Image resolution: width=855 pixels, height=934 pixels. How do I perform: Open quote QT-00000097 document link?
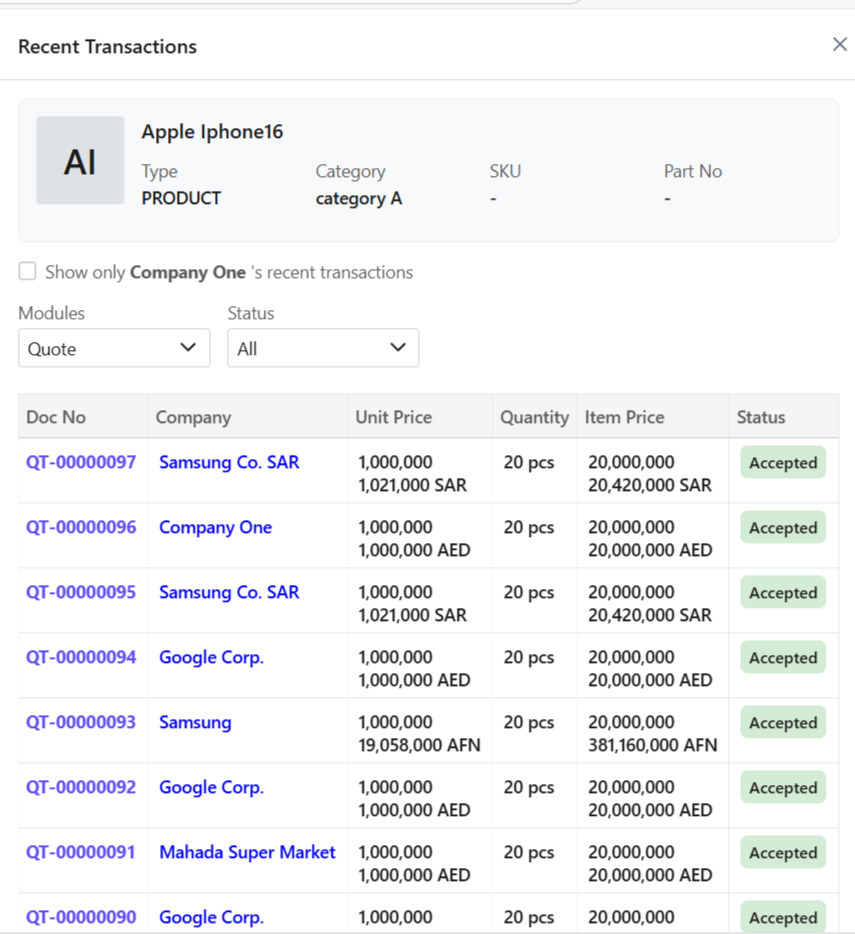(x=81, y=462)
